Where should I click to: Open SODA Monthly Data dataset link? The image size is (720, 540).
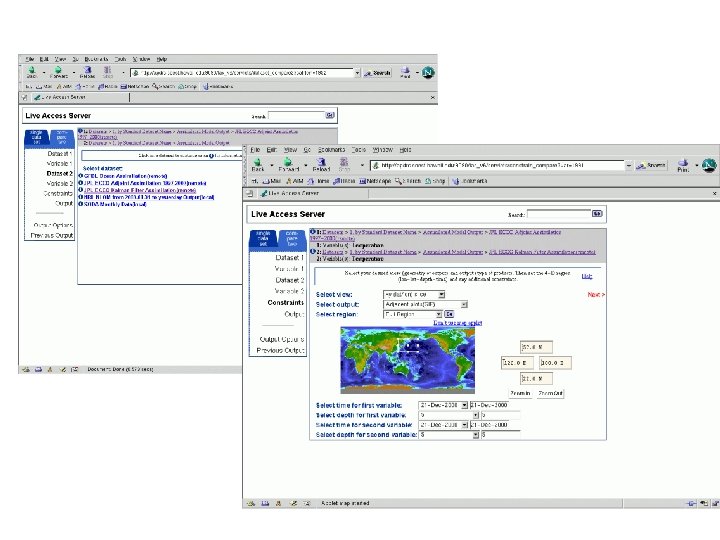[115, 204]
